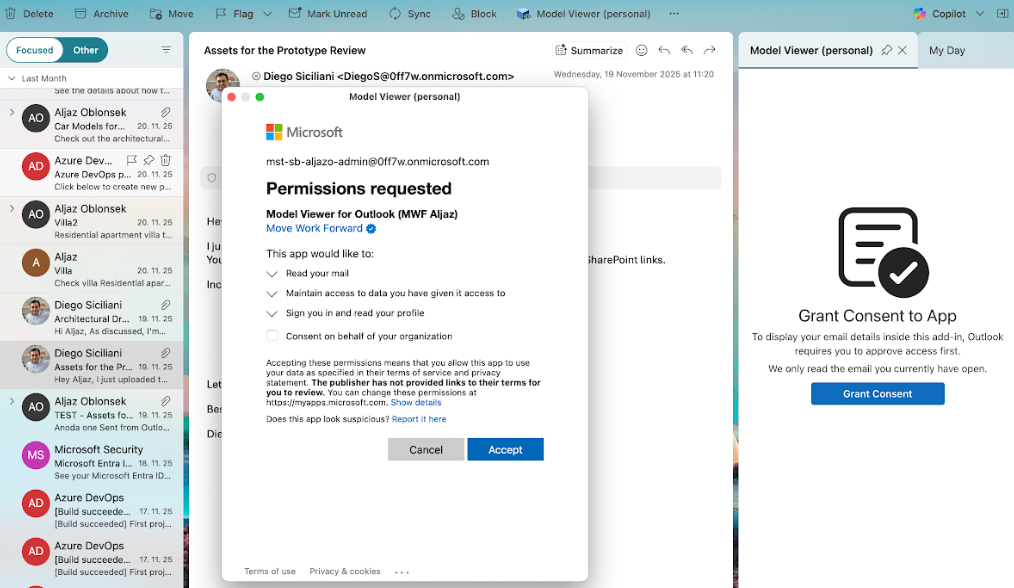Switch inbox to Other
Viewport: 1014px width, 588px height.
(x=86, y=50)
